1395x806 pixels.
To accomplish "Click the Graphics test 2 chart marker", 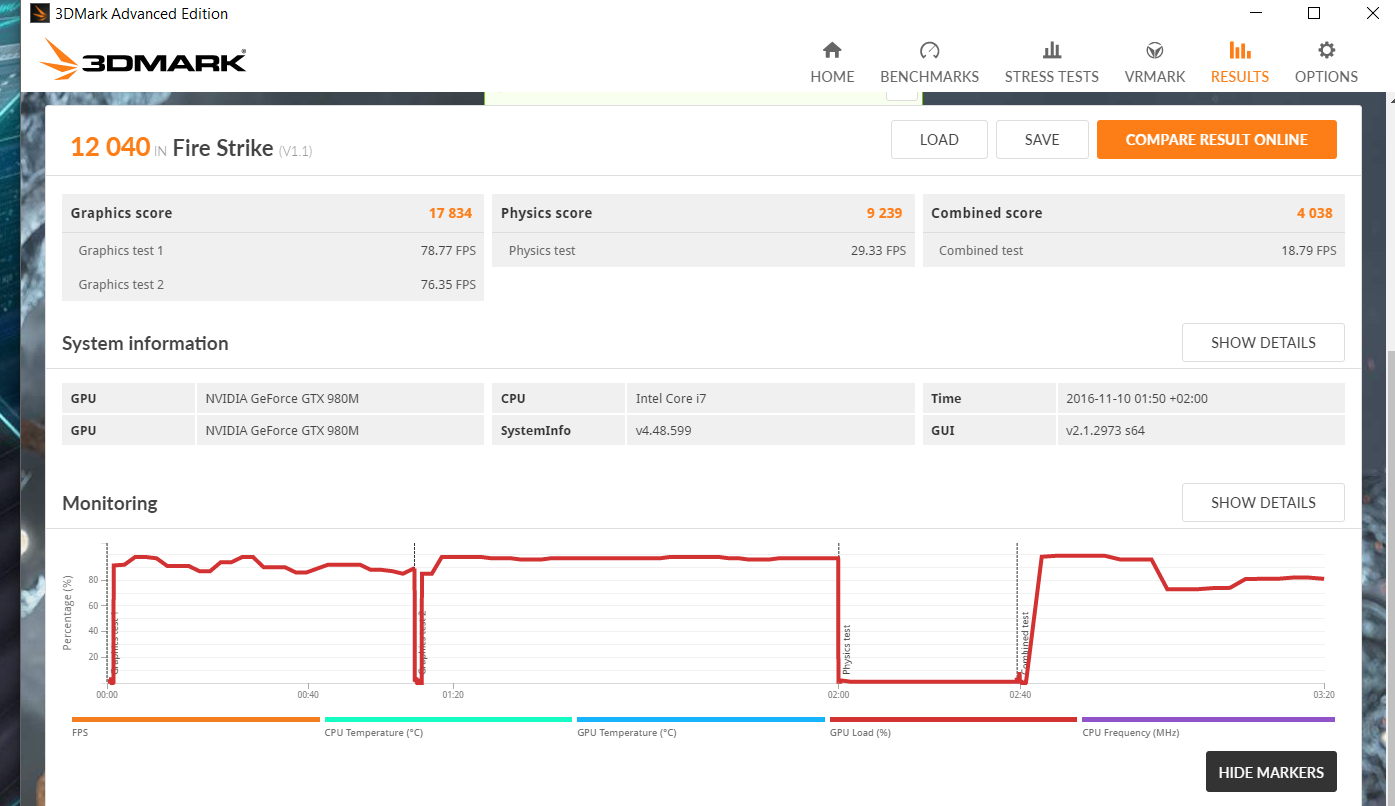I will 422,642.
